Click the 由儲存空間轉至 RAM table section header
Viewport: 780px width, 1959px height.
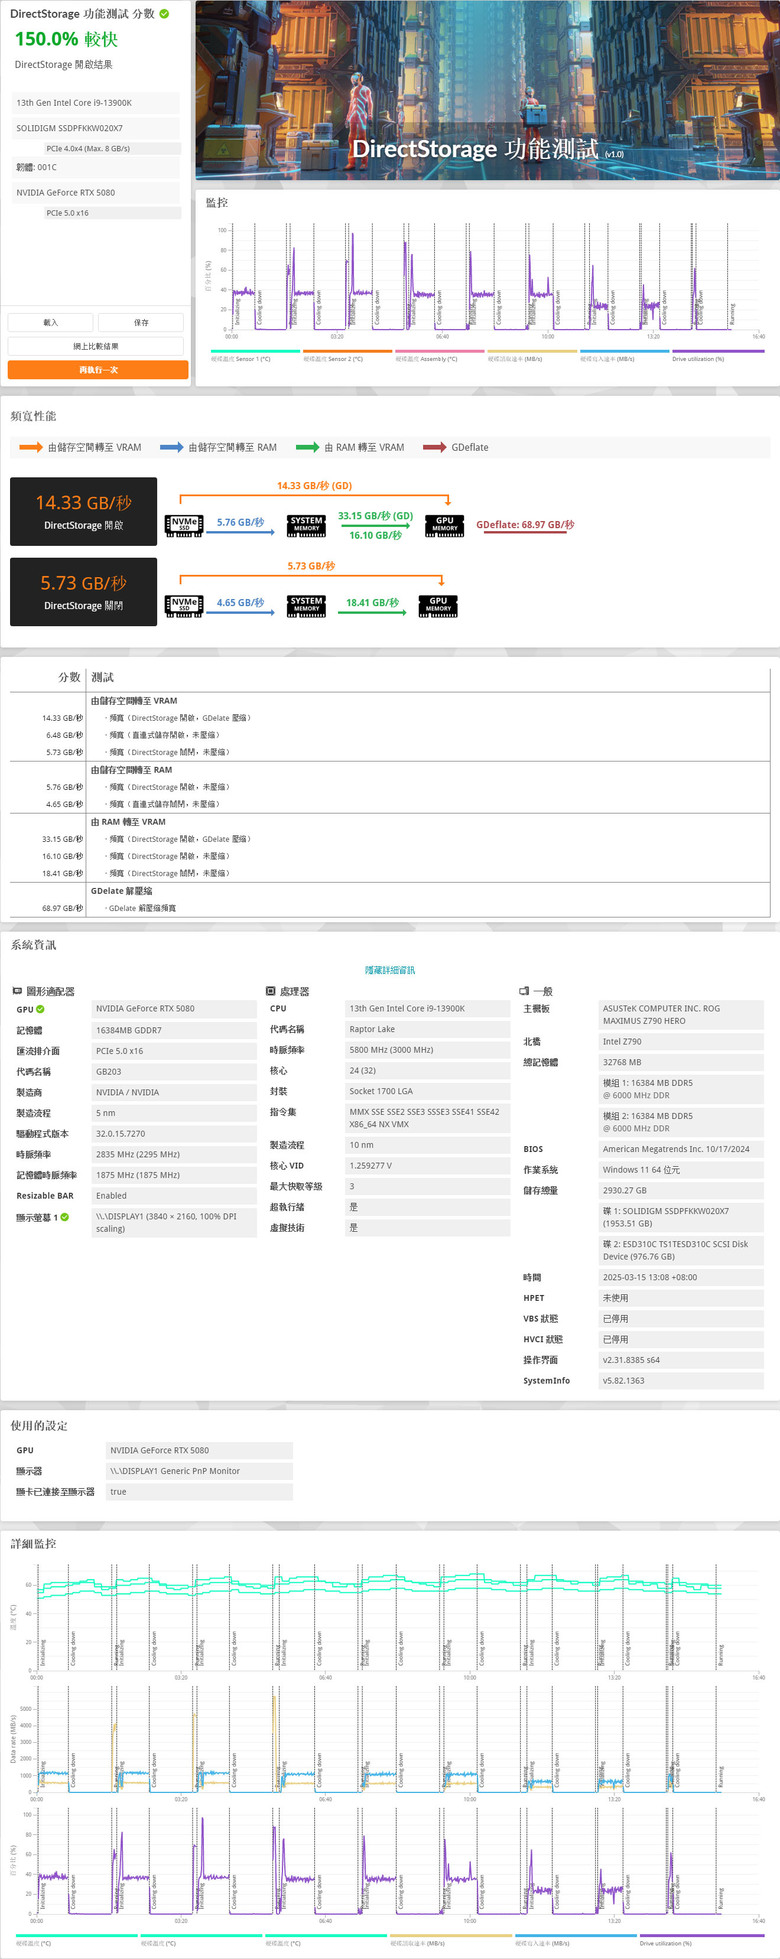131,770
